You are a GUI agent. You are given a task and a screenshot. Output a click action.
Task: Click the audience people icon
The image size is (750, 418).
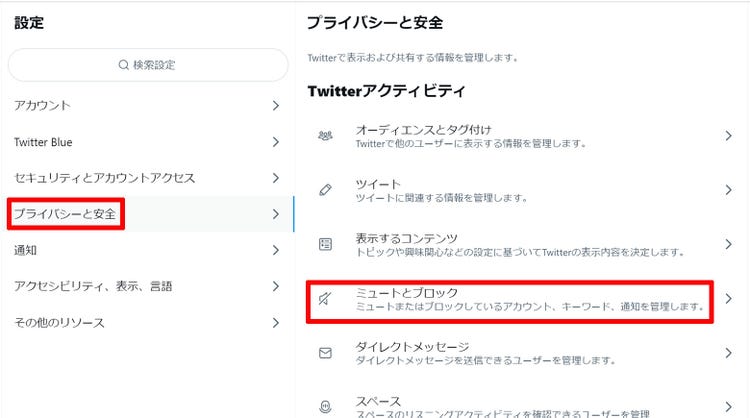(325, 136)
